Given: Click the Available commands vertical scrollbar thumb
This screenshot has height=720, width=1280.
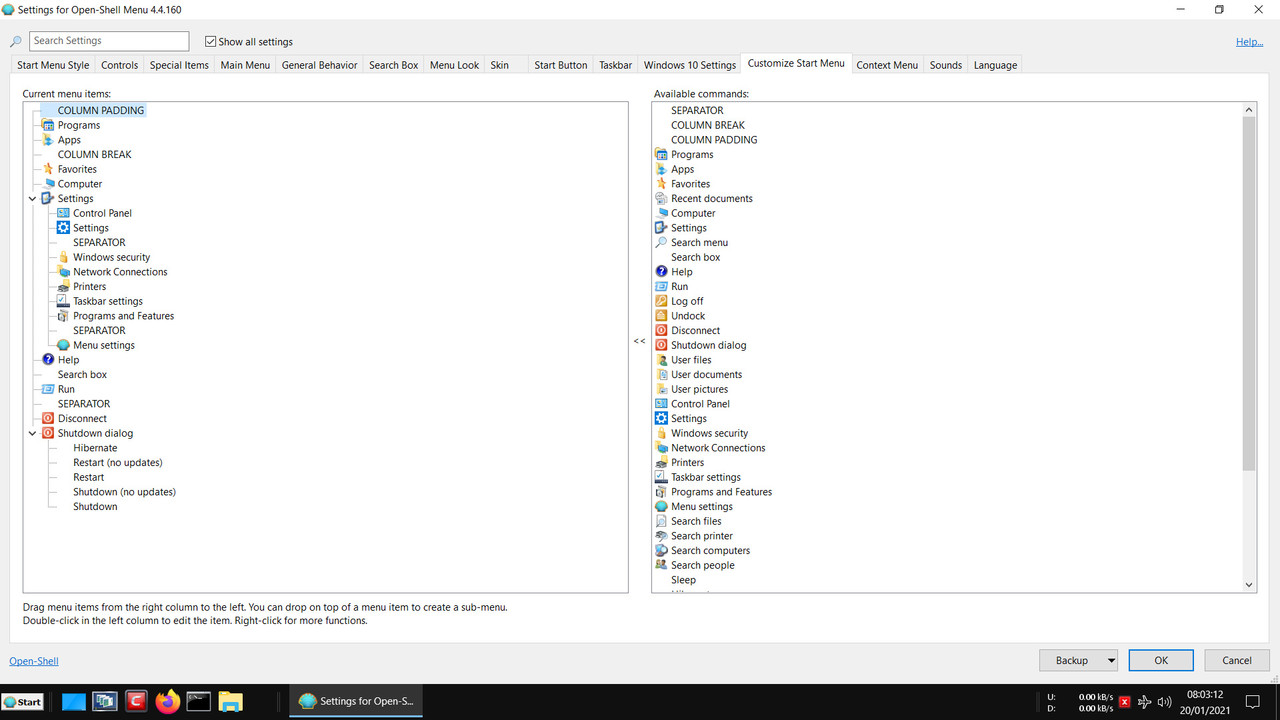Looking at the screenshot, I should (x=1249, y=293).
